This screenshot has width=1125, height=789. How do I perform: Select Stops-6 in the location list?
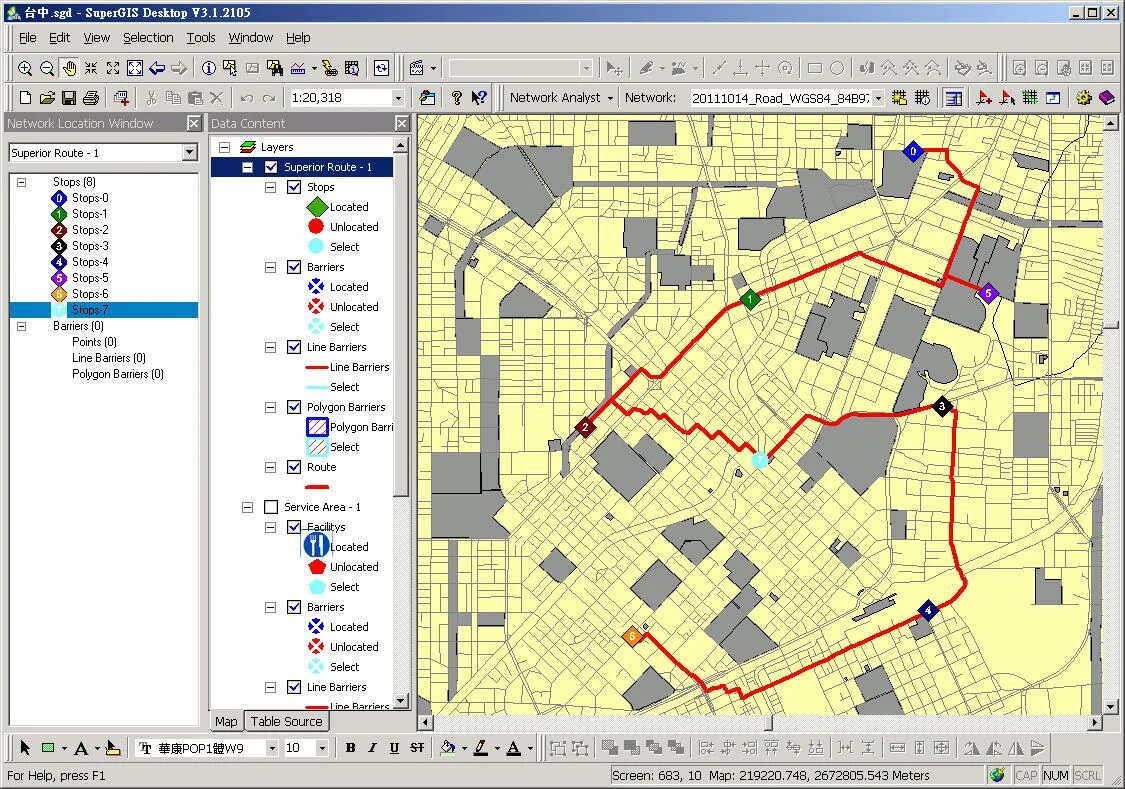(x=90, y=294)
